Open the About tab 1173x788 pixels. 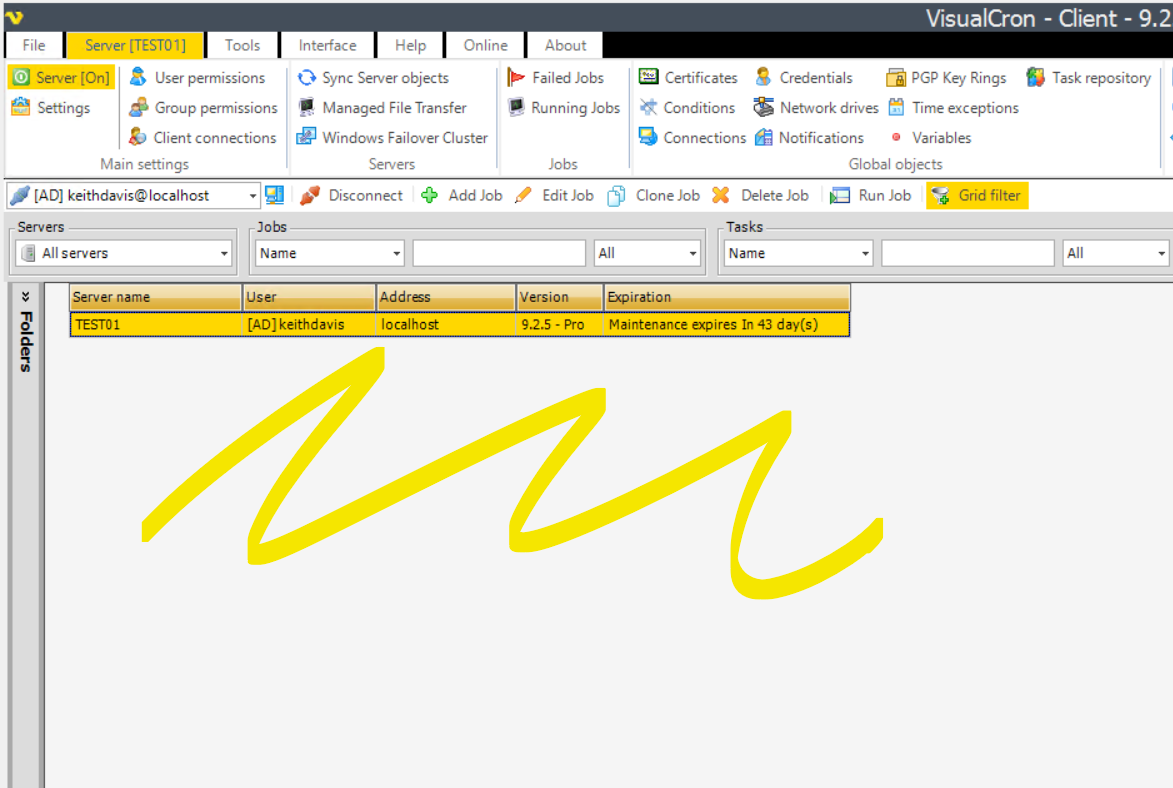(566, 45)
